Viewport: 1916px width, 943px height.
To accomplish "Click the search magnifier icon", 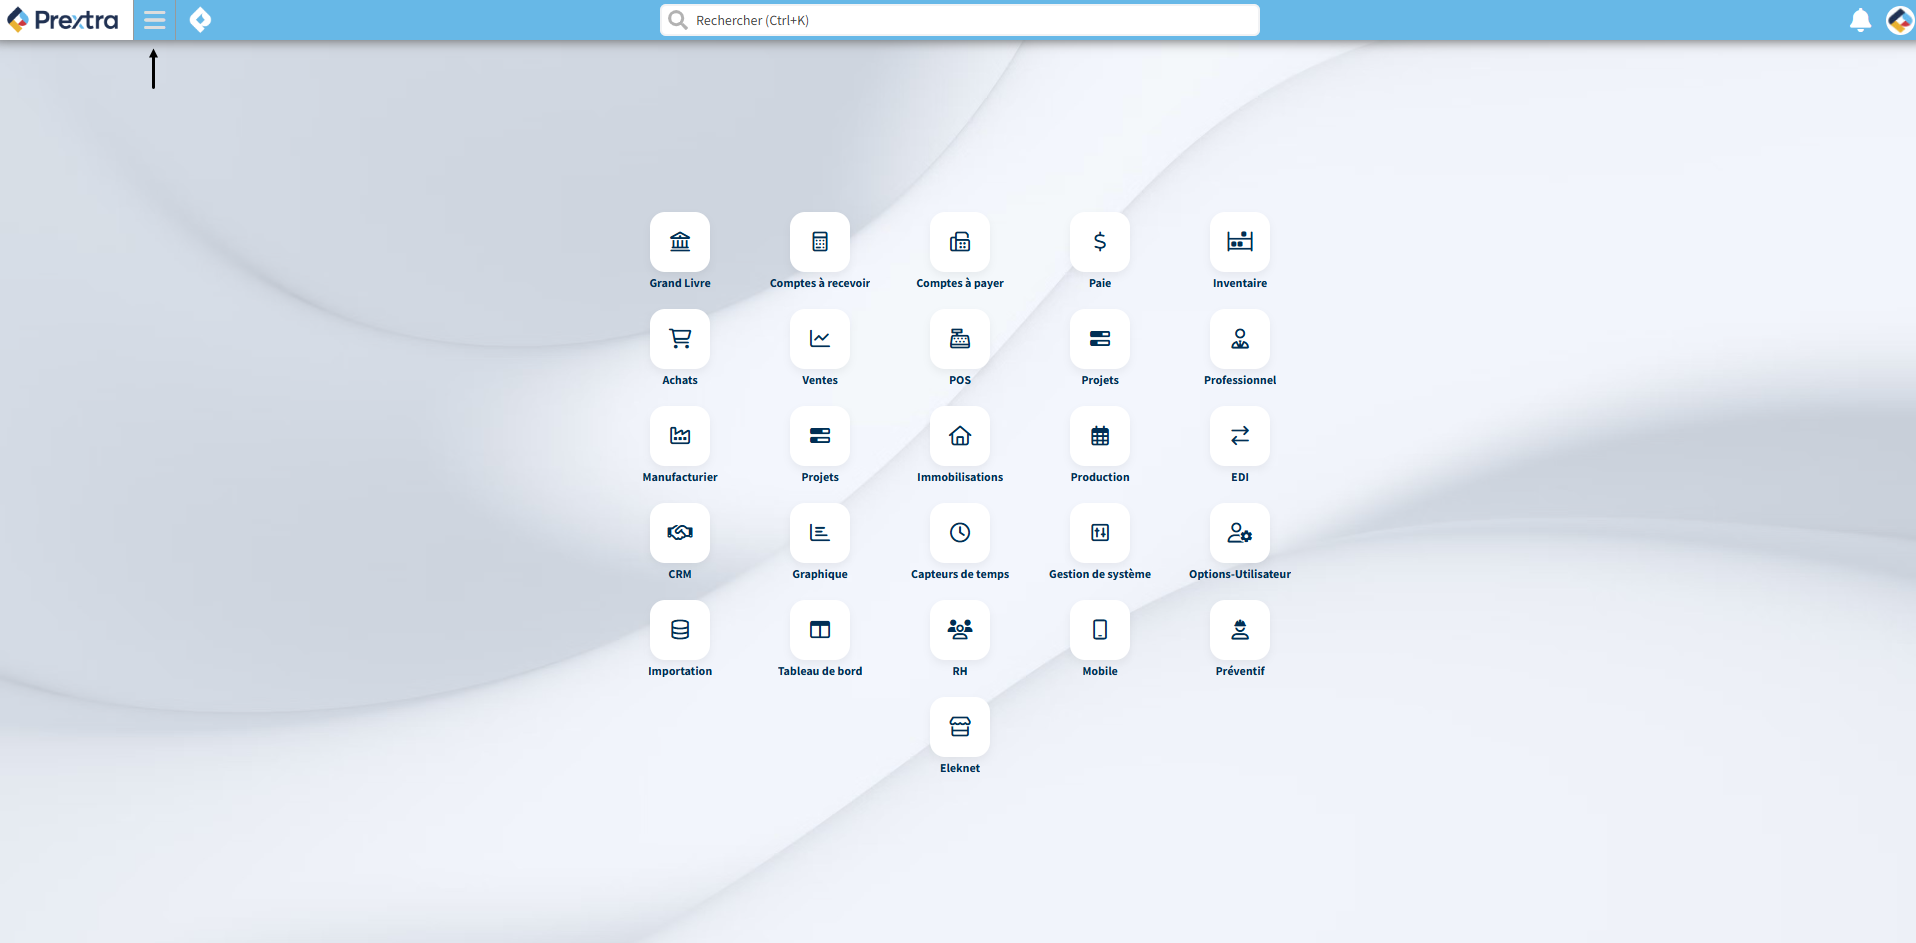I will 678,20.
